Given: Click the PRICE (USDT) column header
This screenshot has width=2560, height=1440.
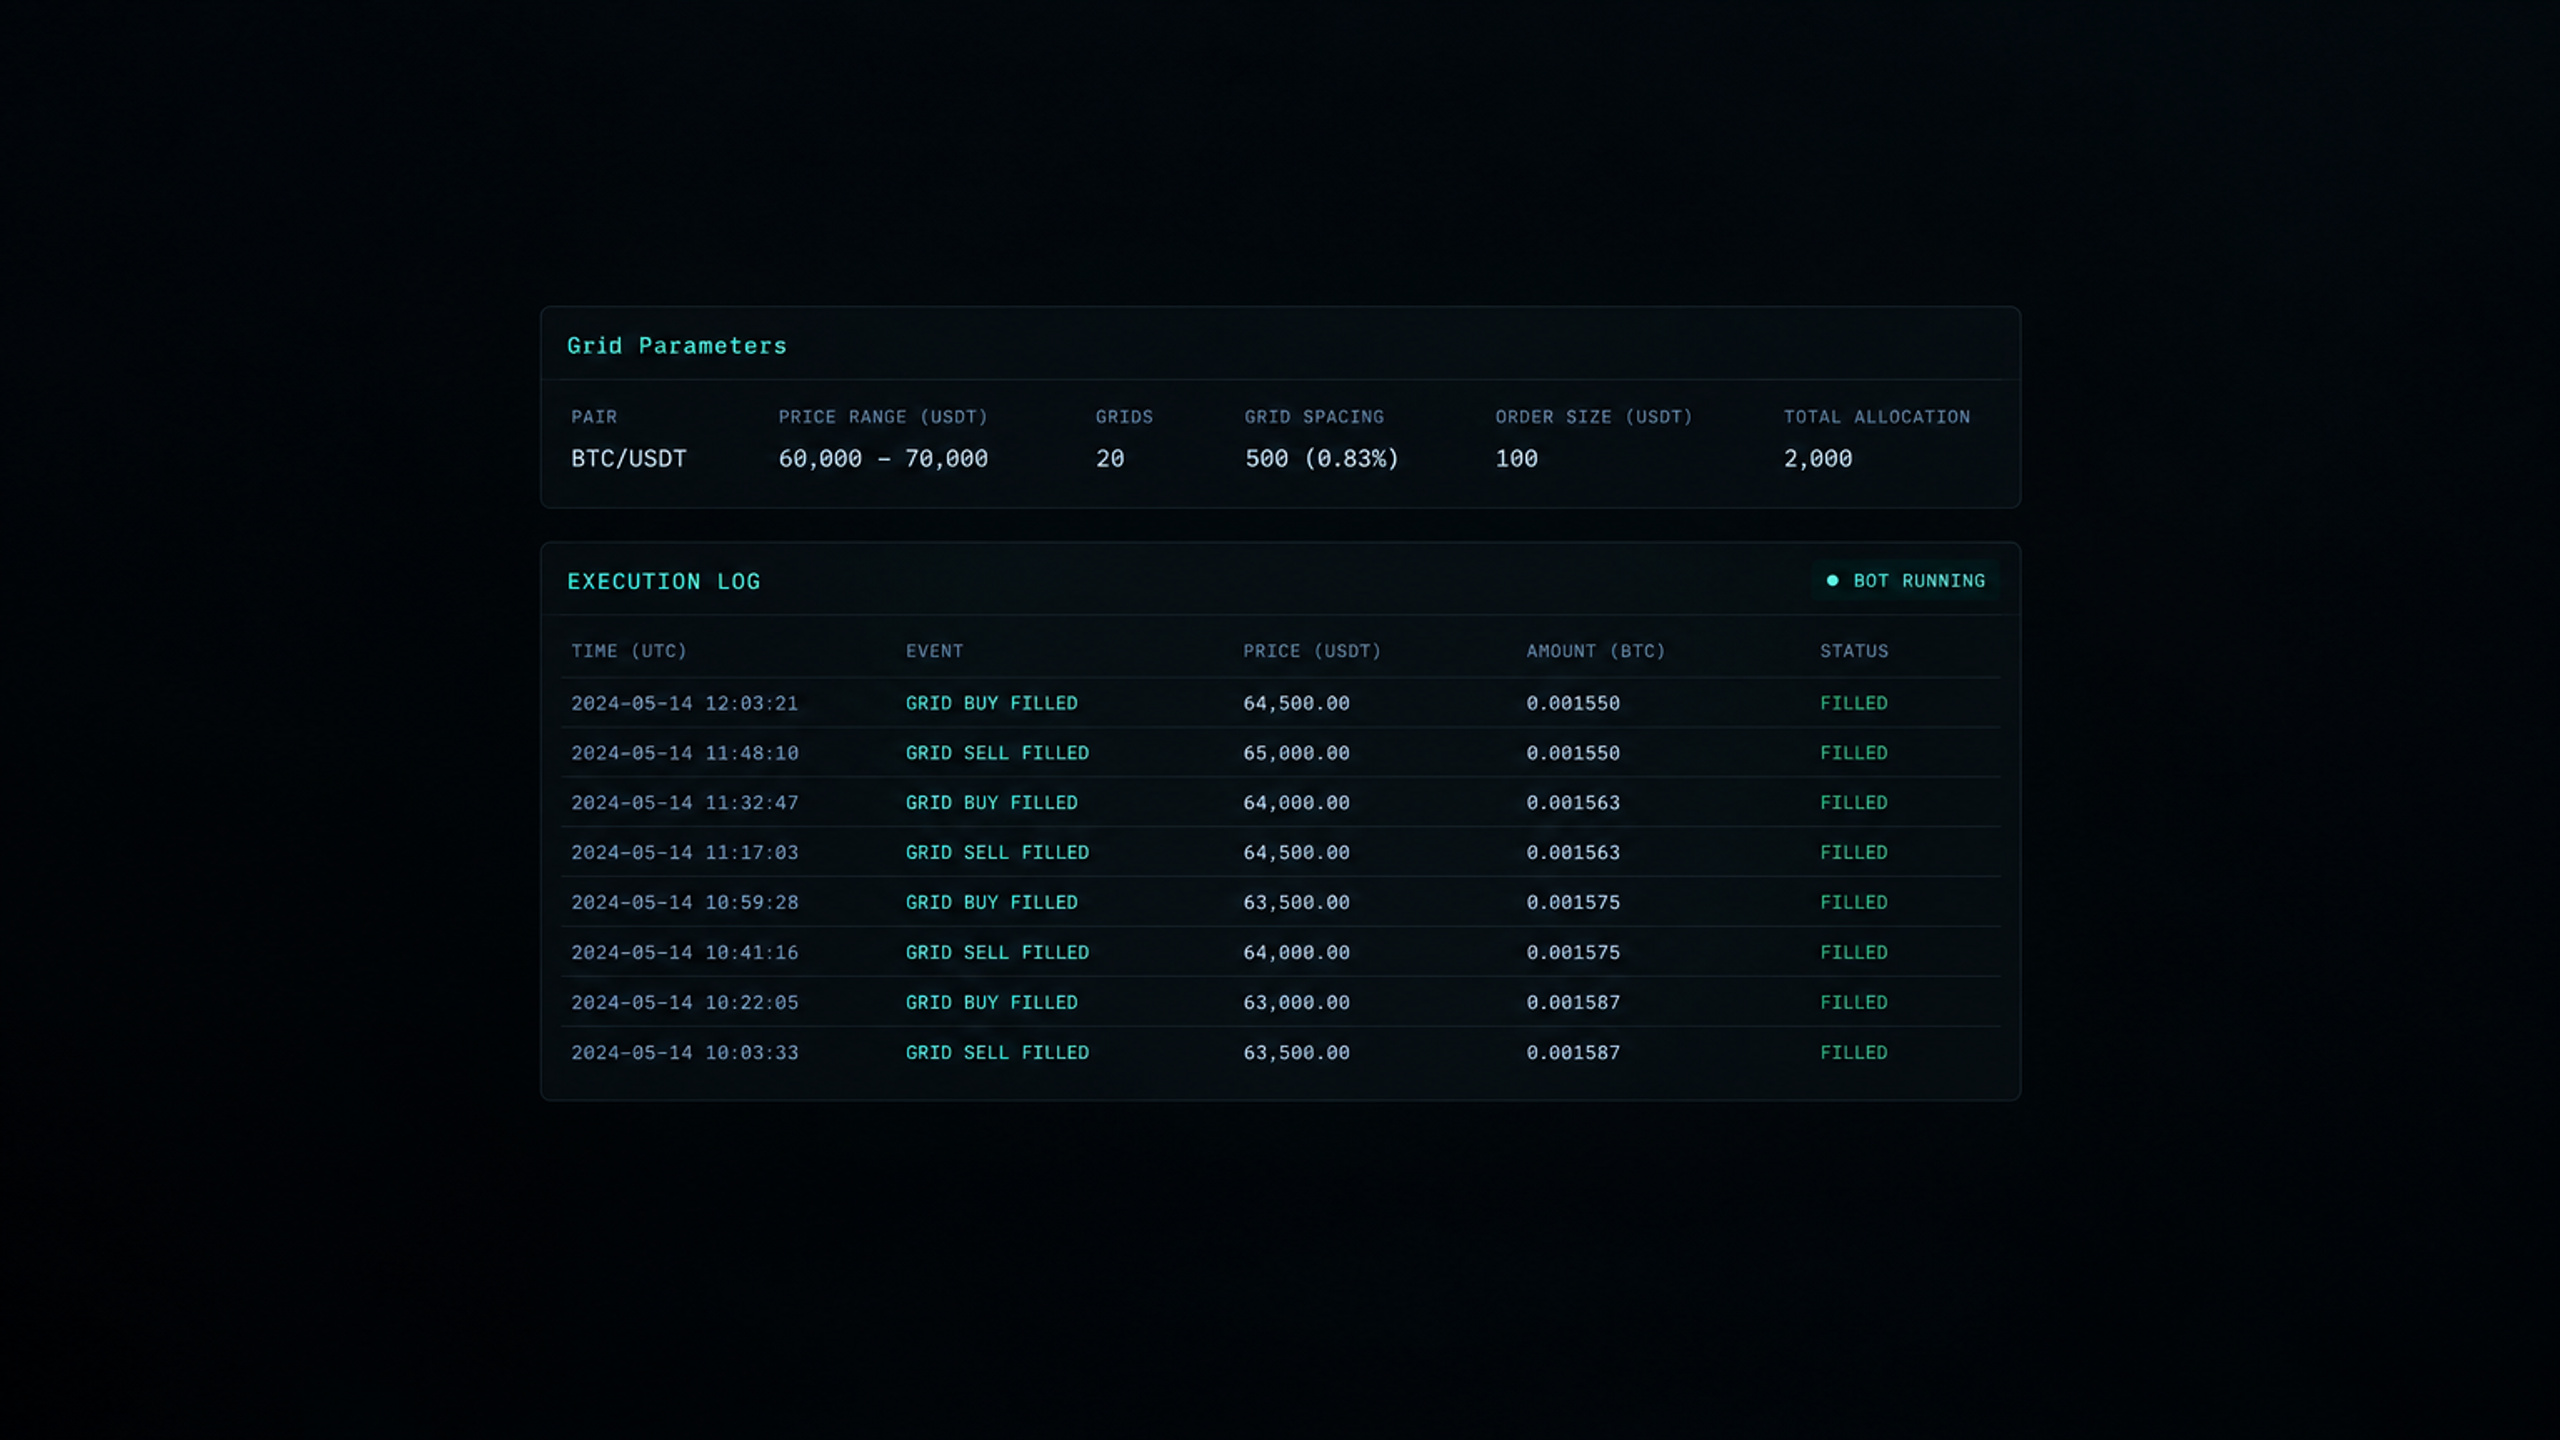Looking at the screenshot, I should tap(1311, 651).
